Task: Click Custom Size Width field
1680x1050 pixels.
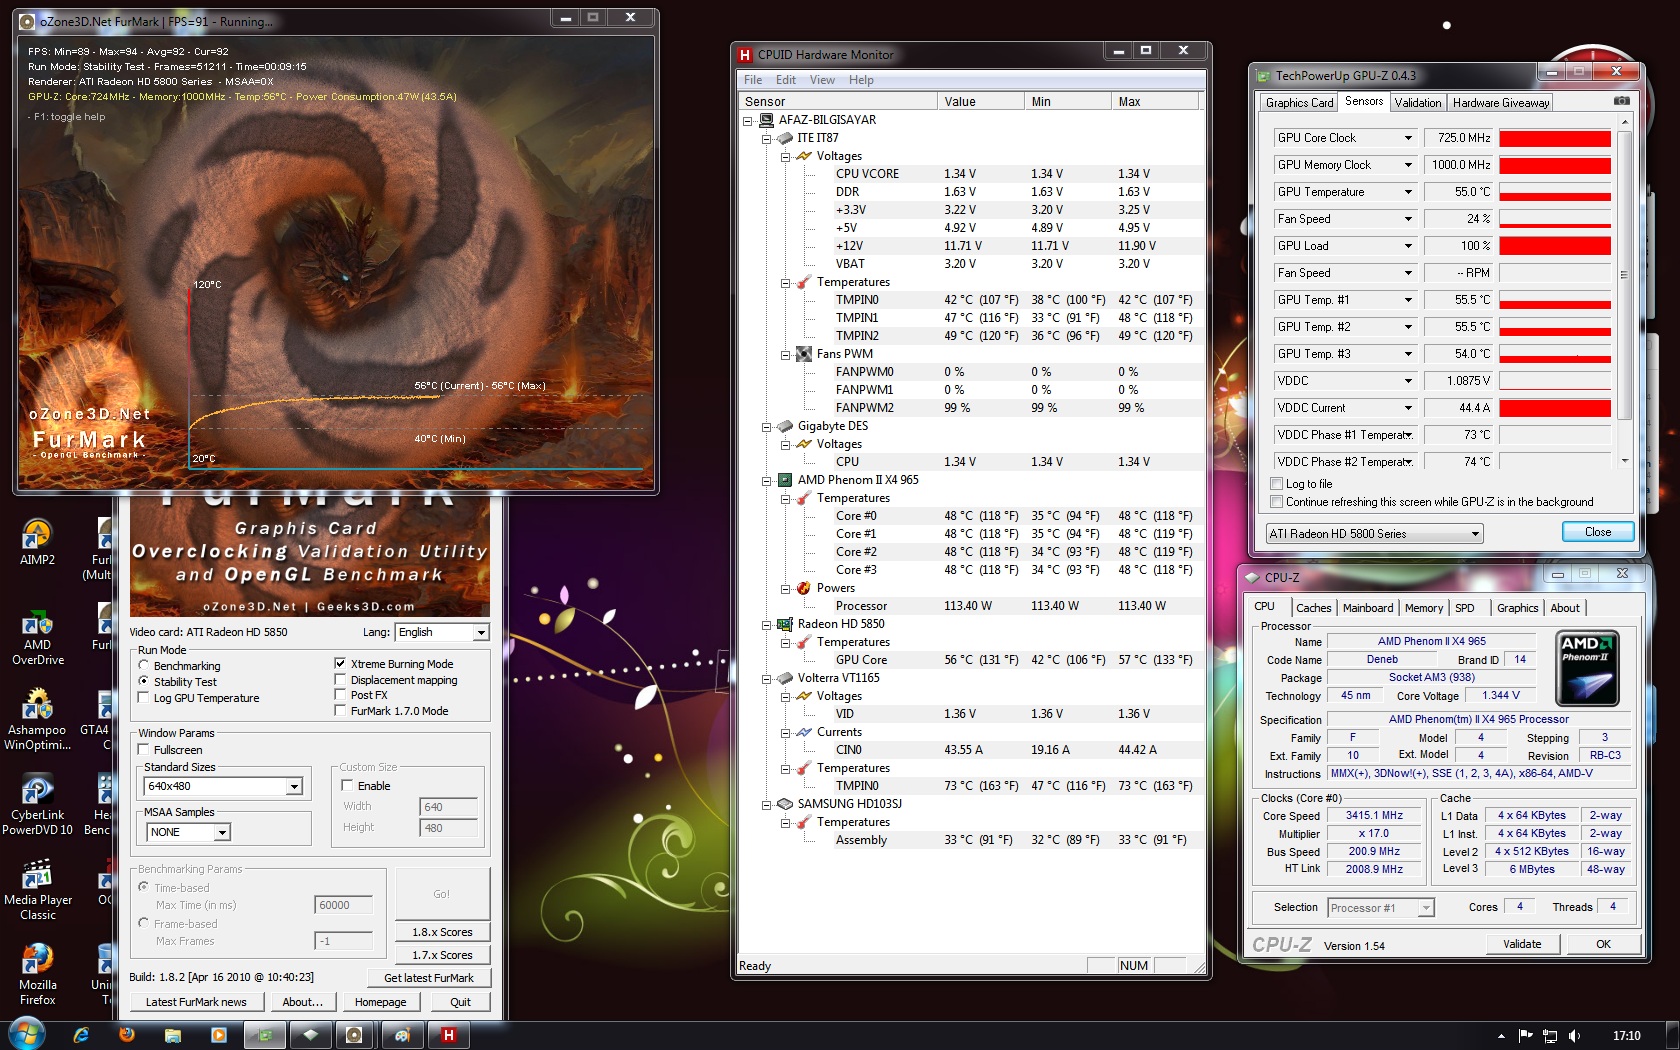Action: (x=448, y=807)
